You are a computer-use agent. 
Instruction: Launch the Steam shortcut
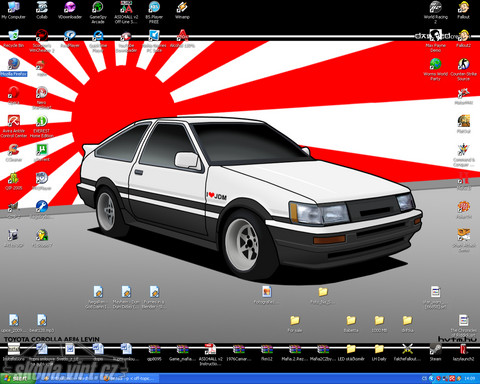(435, 352)
